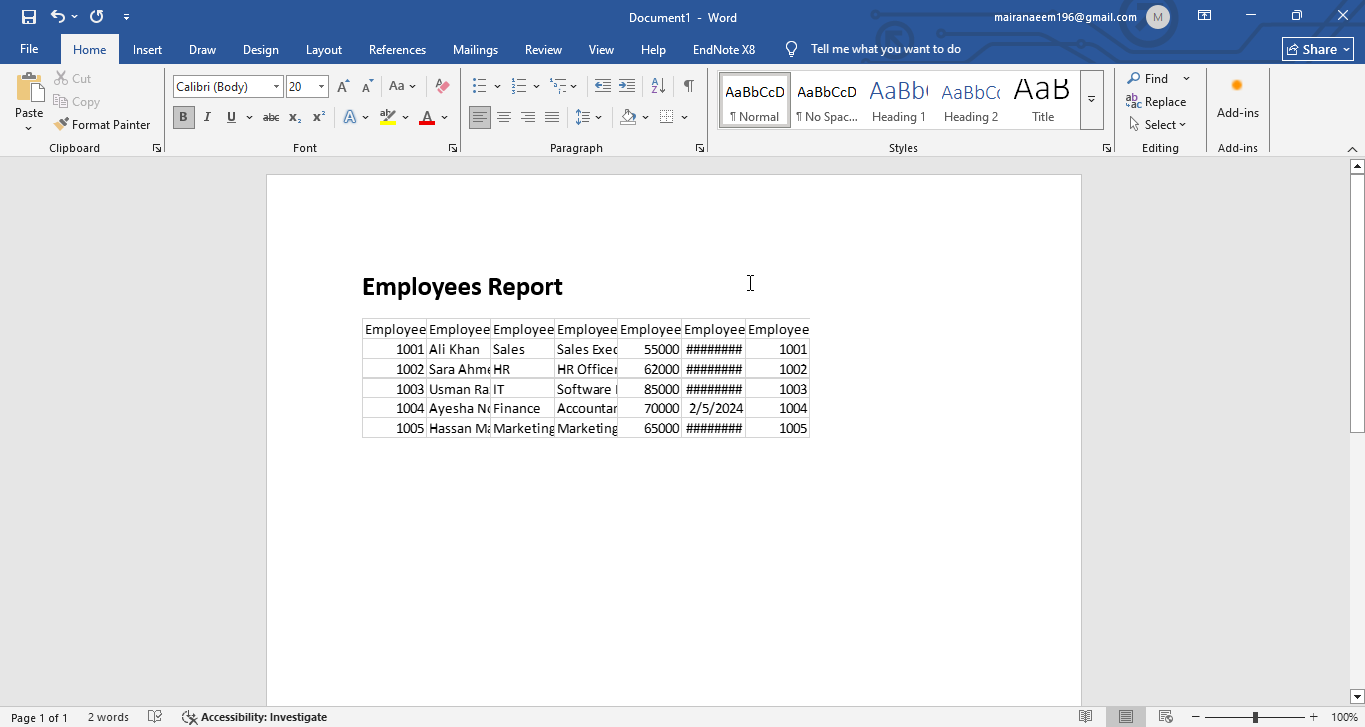
Task: Toggle superscript formatting
Action: (x=319, y=117)
